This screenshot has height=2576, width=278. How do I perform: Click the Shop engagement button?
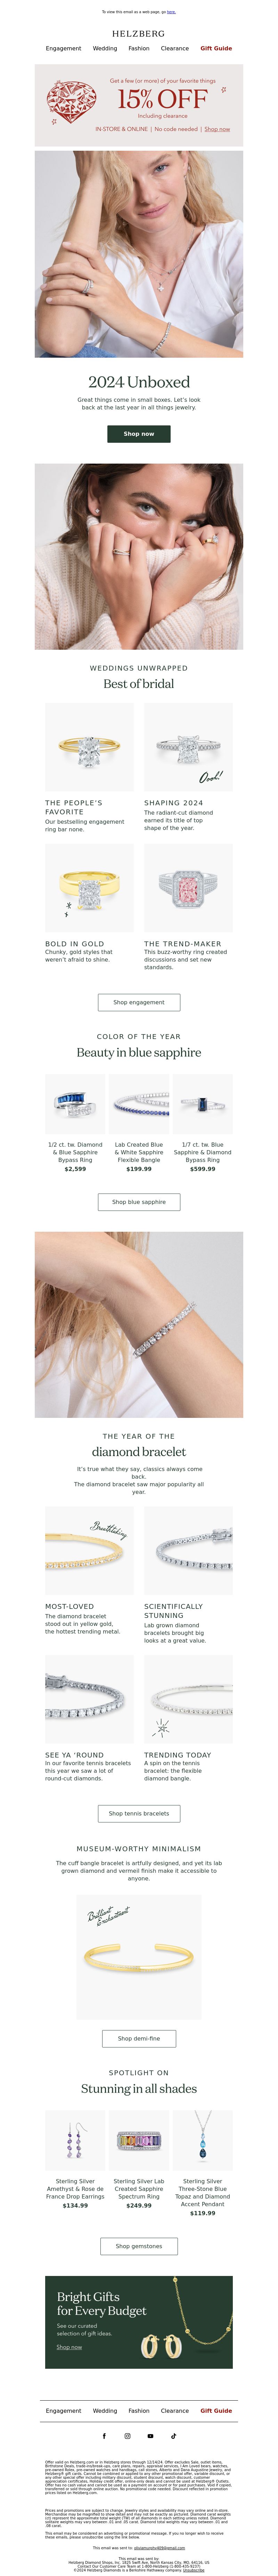(139, 1002)
